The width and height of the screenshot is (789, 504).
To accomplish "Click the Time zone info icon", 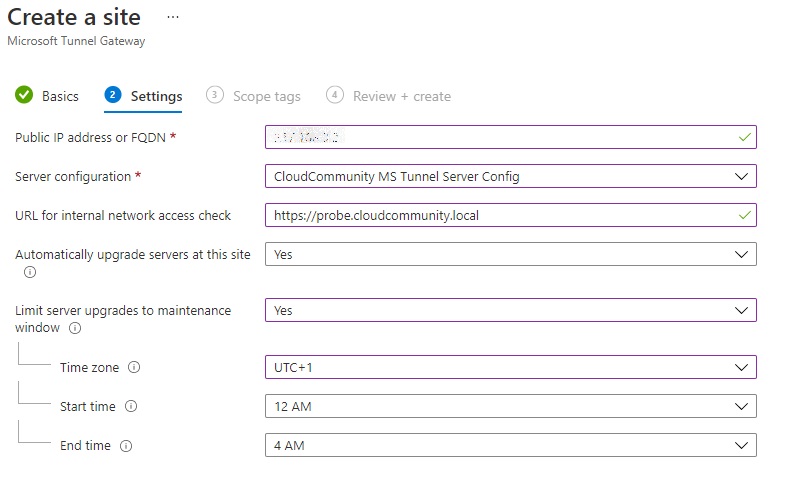I will [134, 367].
